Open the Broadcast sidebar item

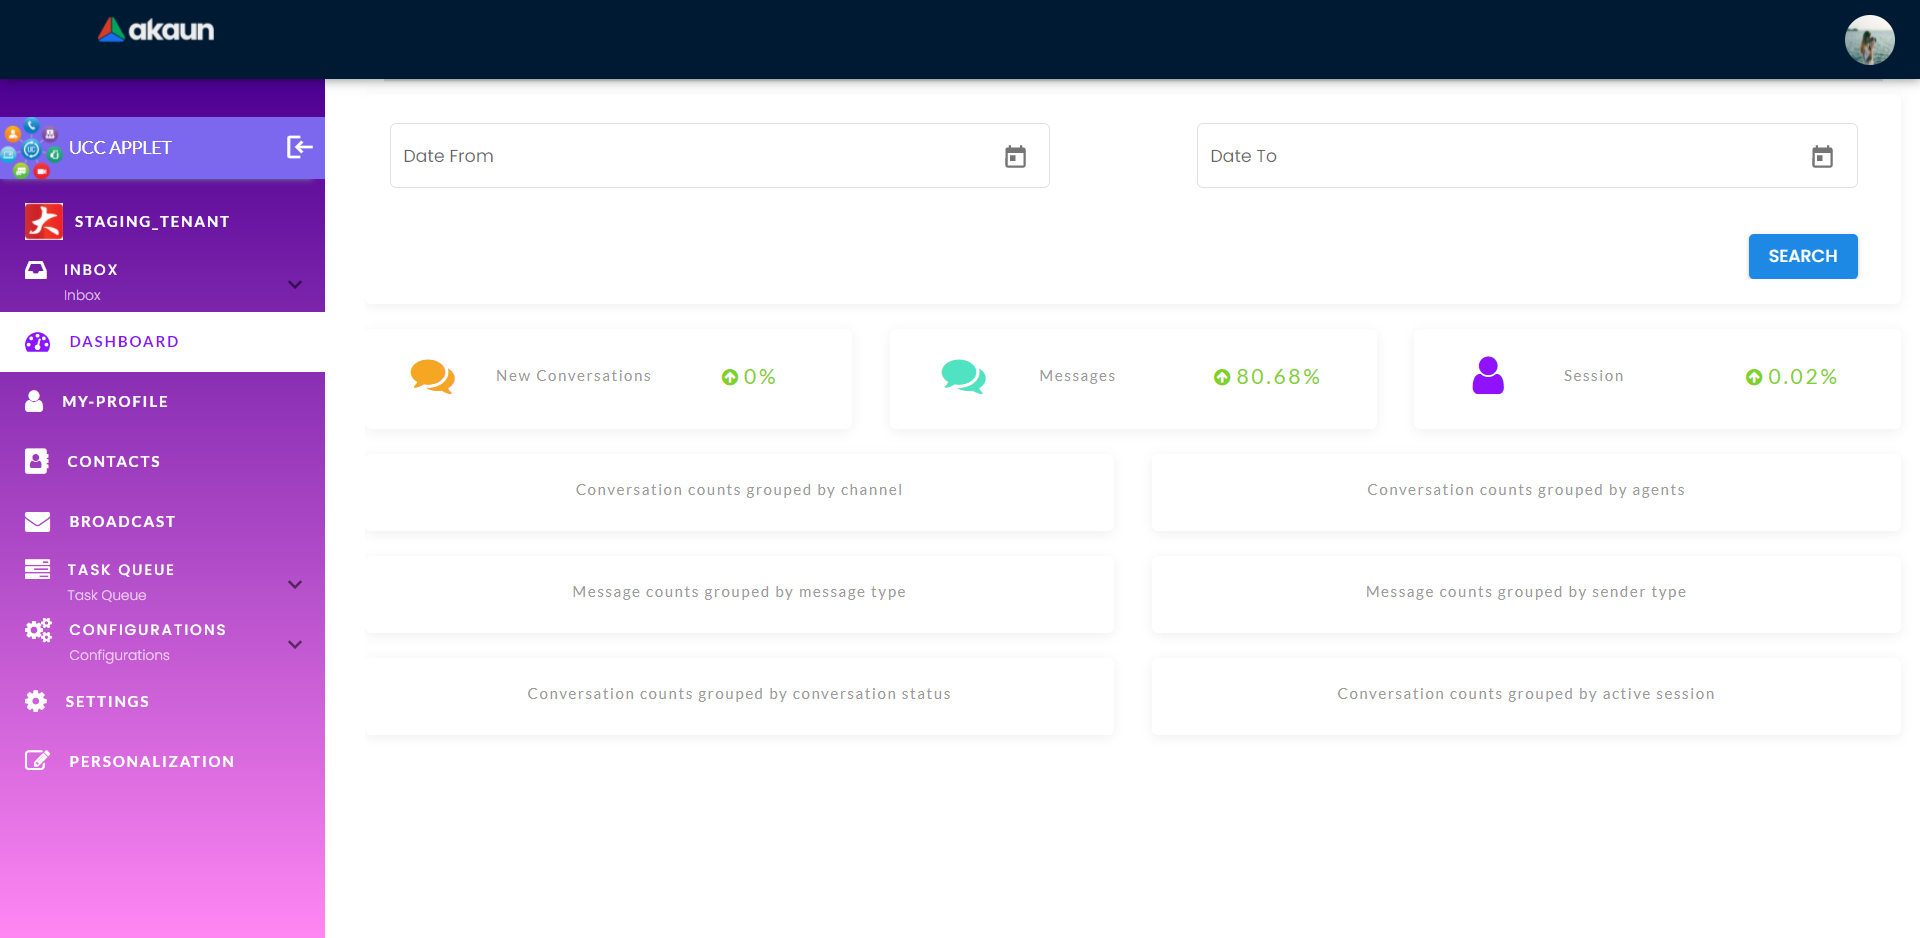[x=122, y=521]
